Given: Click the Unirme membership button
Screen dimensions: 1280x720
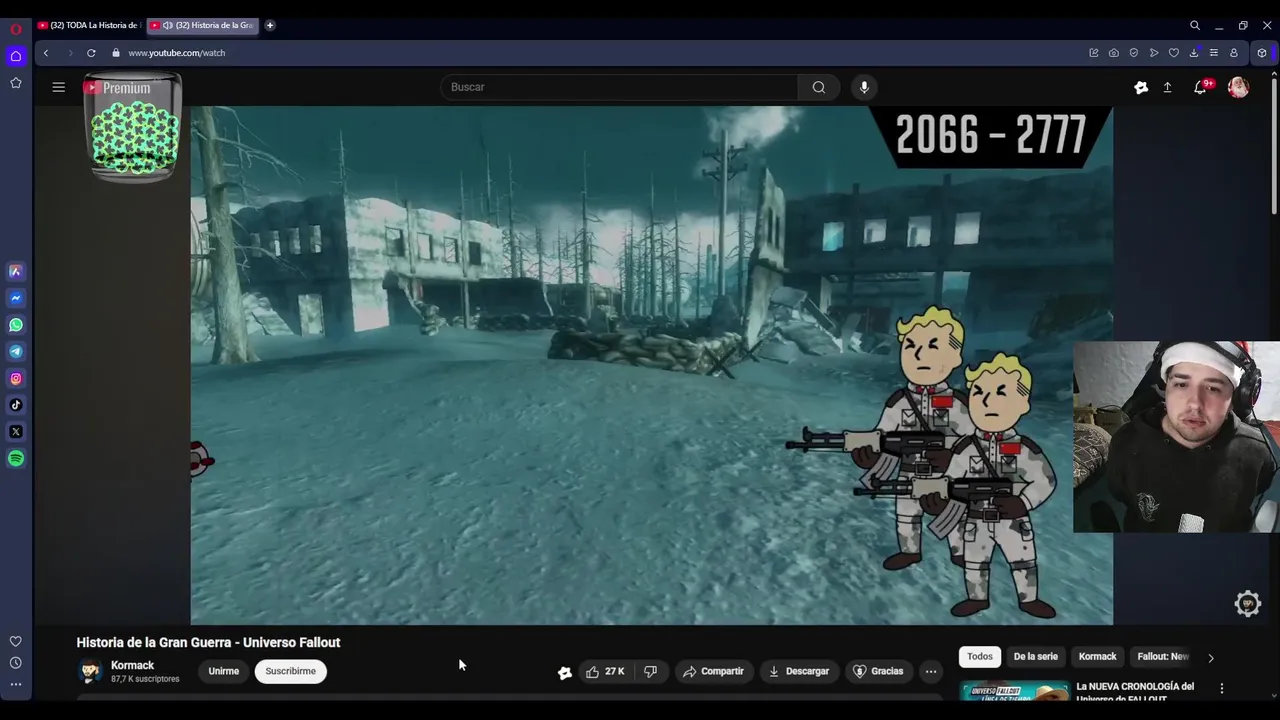Looking at the screenshot, I should coord(224,671).
